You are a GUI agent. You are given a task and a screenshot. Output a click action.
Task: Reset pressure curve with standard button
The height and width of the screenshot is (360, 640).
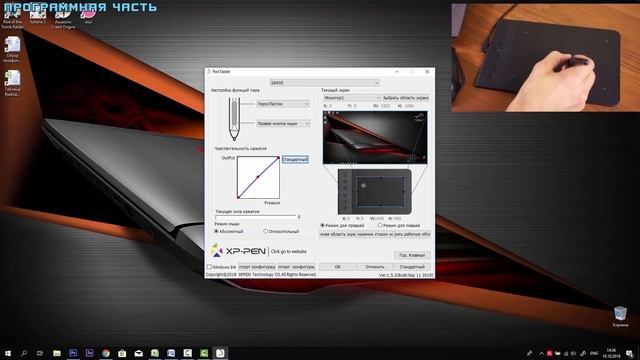point(295,160)
